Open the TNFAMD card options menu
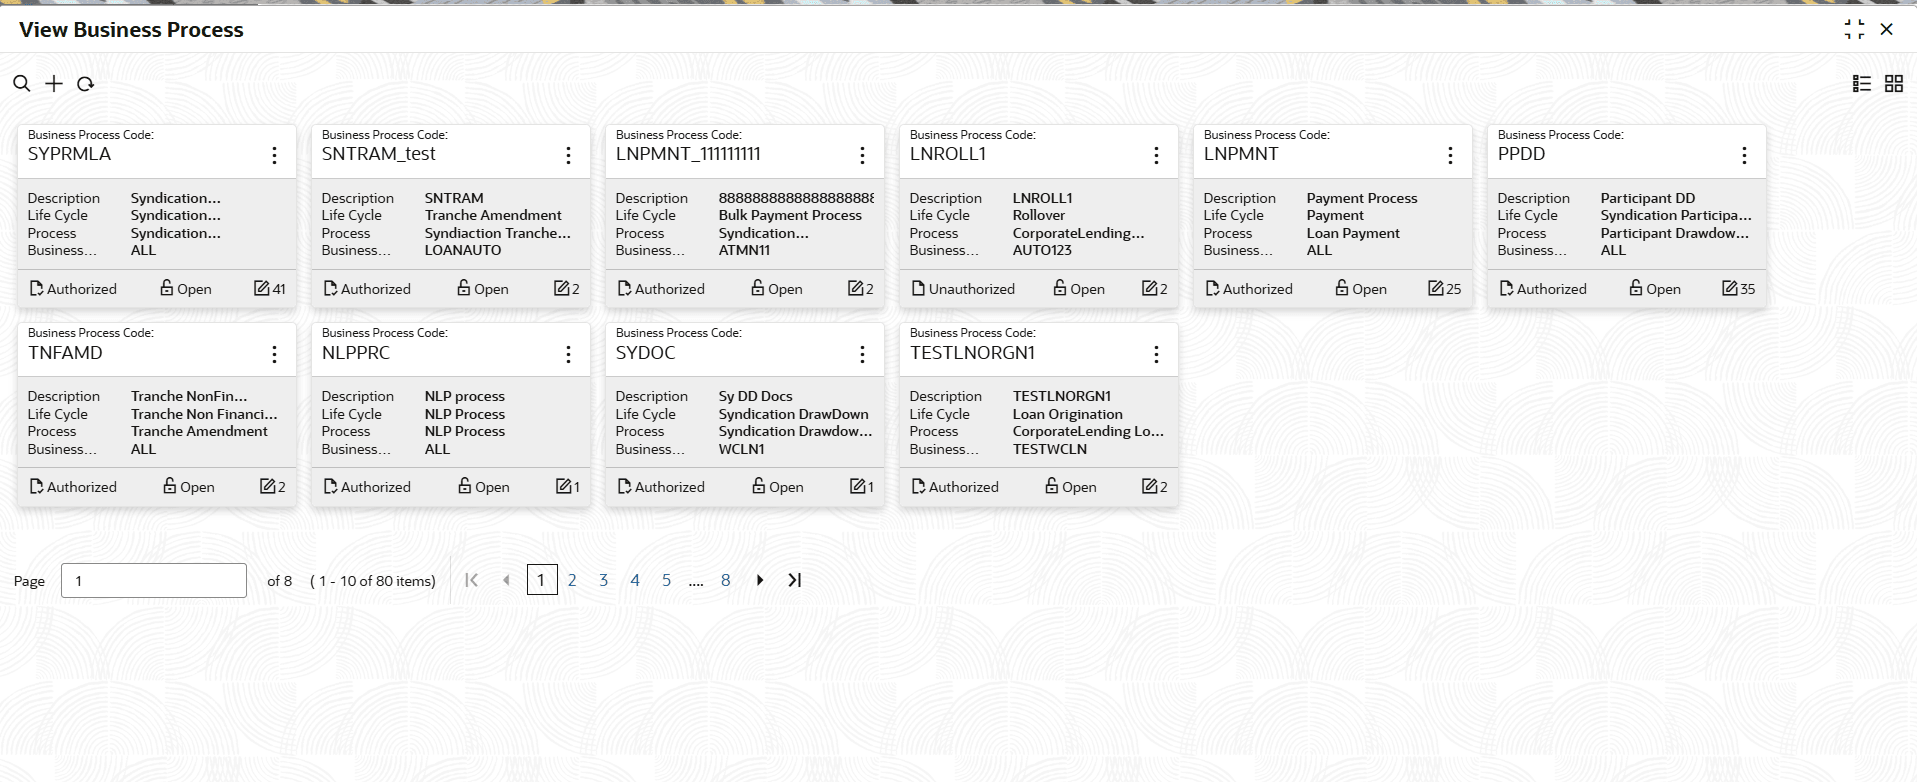 [x=274, y=354]
